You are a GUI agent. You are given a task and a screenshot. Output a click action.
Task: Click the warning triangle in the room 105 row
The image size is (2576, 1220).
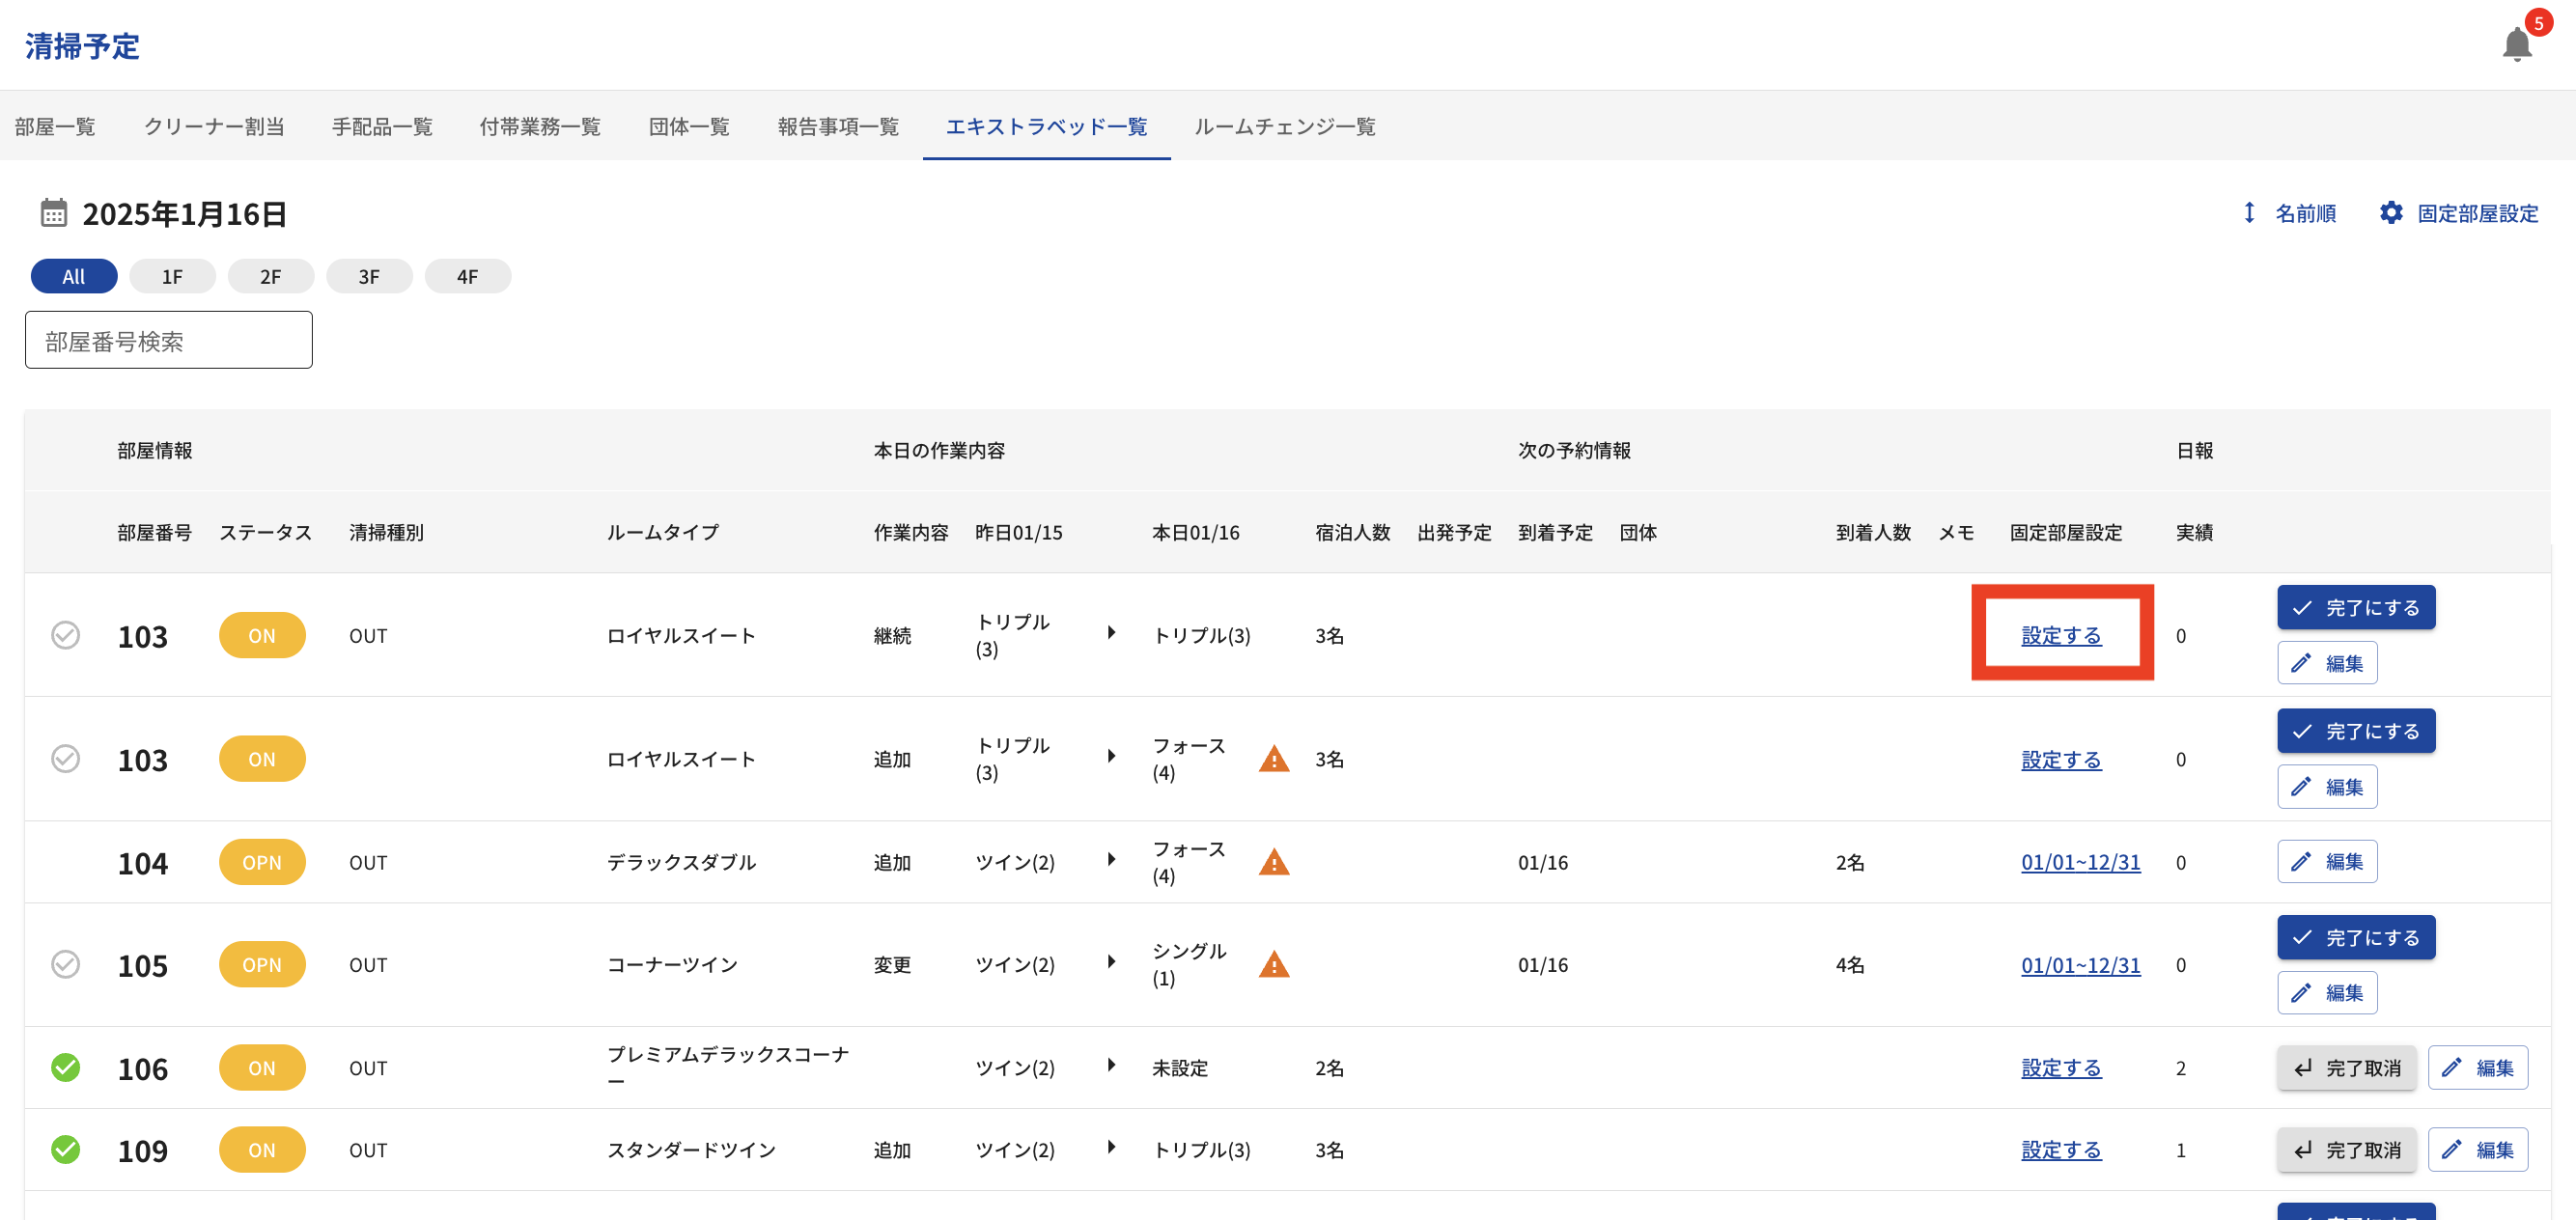click(1273, 965)
